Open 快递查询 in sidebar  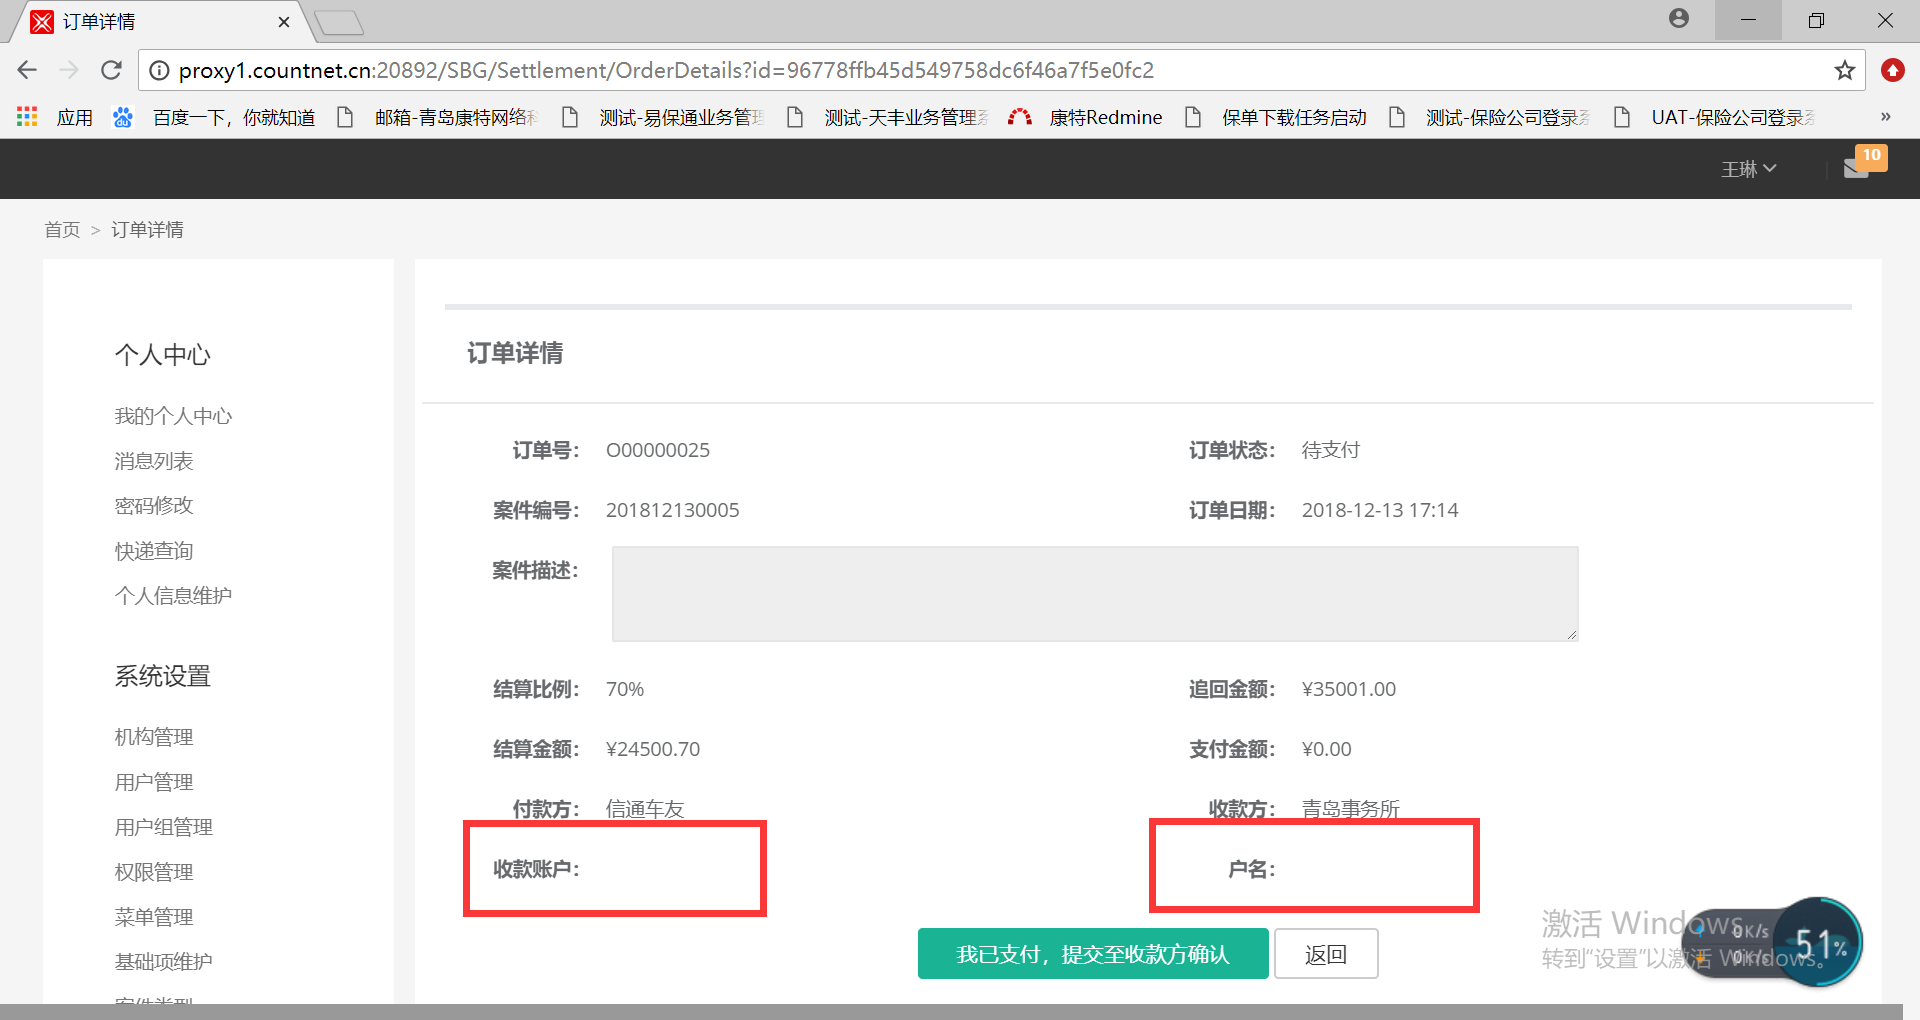[x=154, y=551]
